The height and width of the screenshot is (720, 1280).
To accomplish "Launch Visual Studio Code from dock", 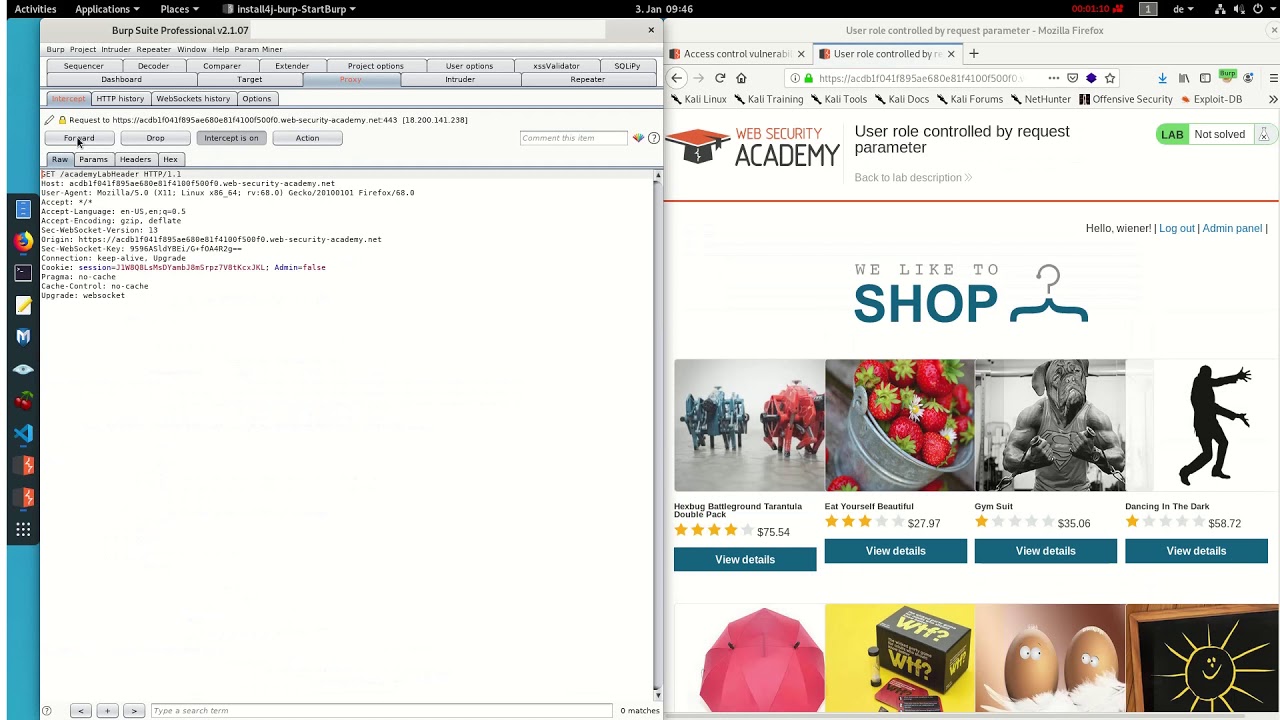I will [x=23, y=433].
